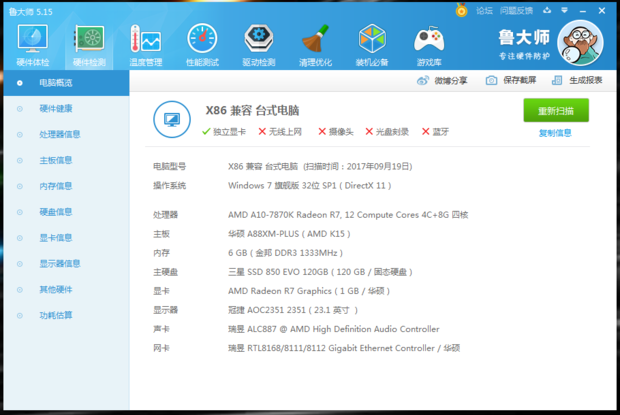Viewport: 620px width, 415px height.
Task: Click the RTL8168 network card text
Action: 344,348
